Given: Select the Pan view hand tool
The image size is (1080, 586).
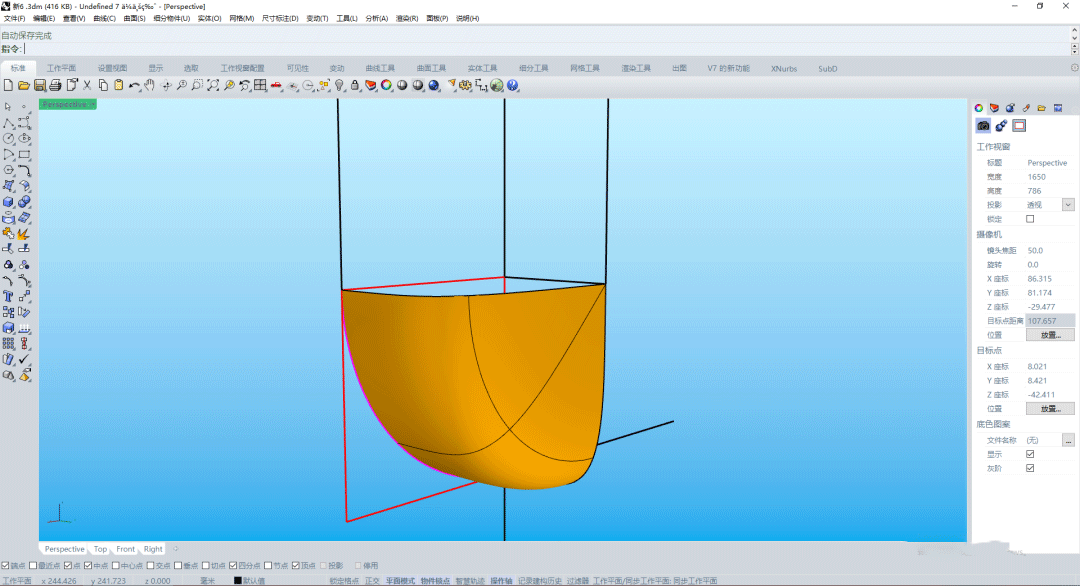Looking at the screenshot, I should point(149,86).
